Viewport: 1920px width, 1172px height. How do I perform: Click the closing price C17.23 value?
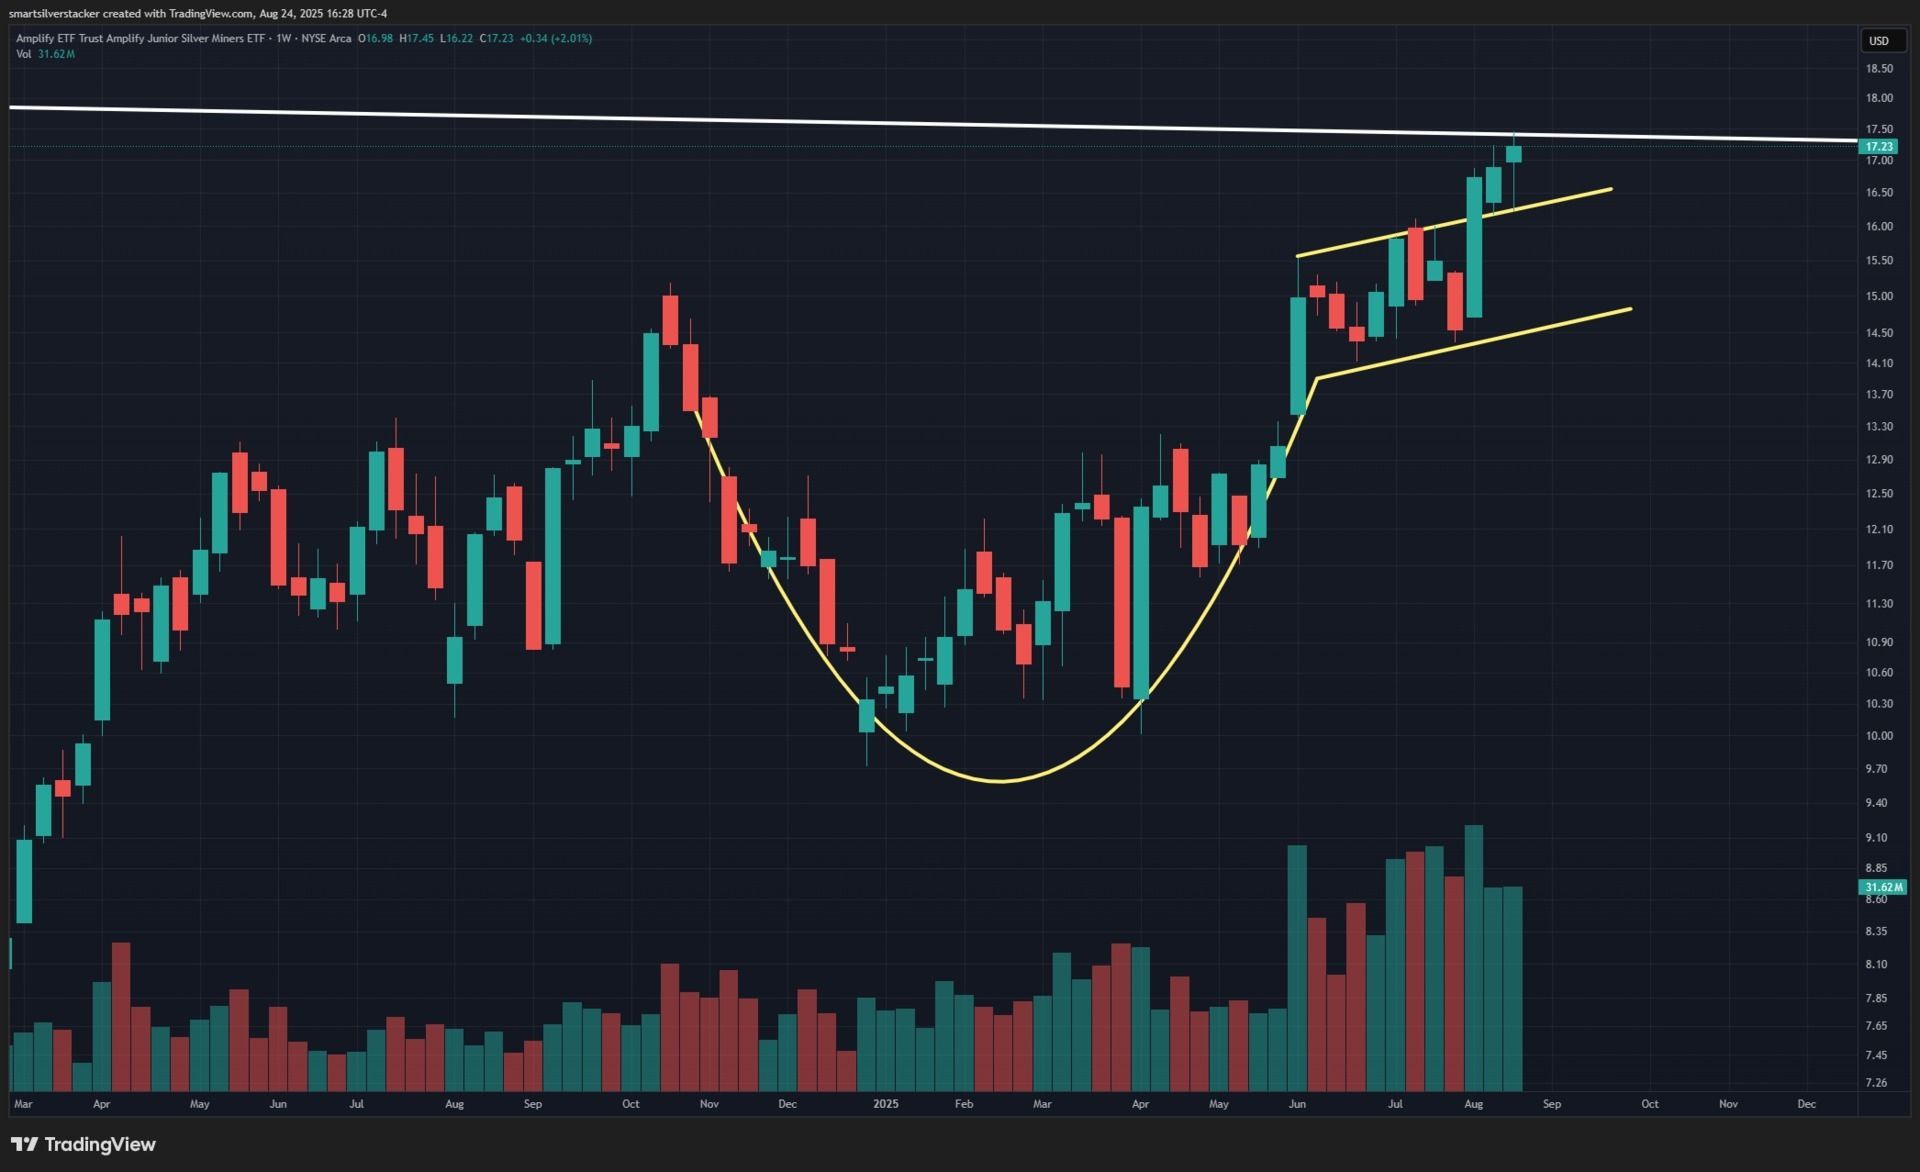496,38
